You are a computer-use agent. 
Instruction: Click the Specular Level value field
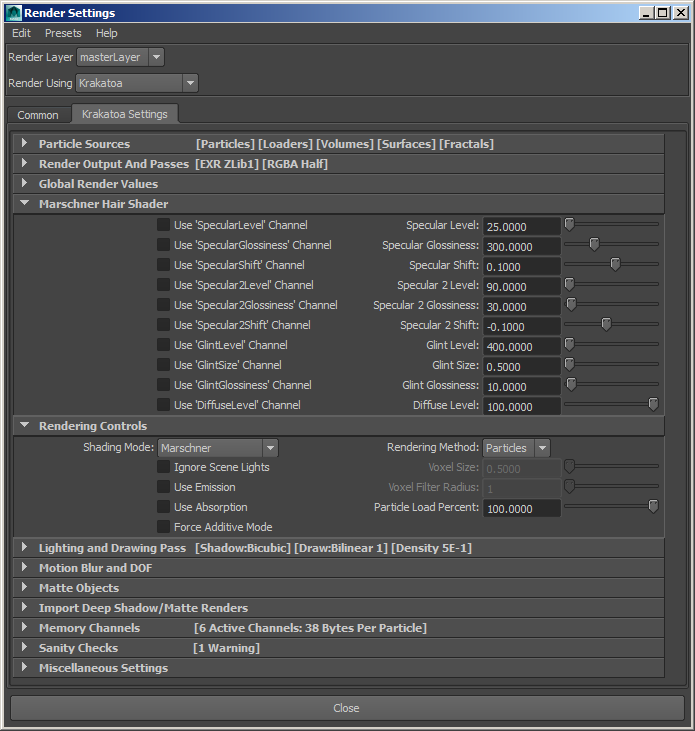click(x=522, y=227)
